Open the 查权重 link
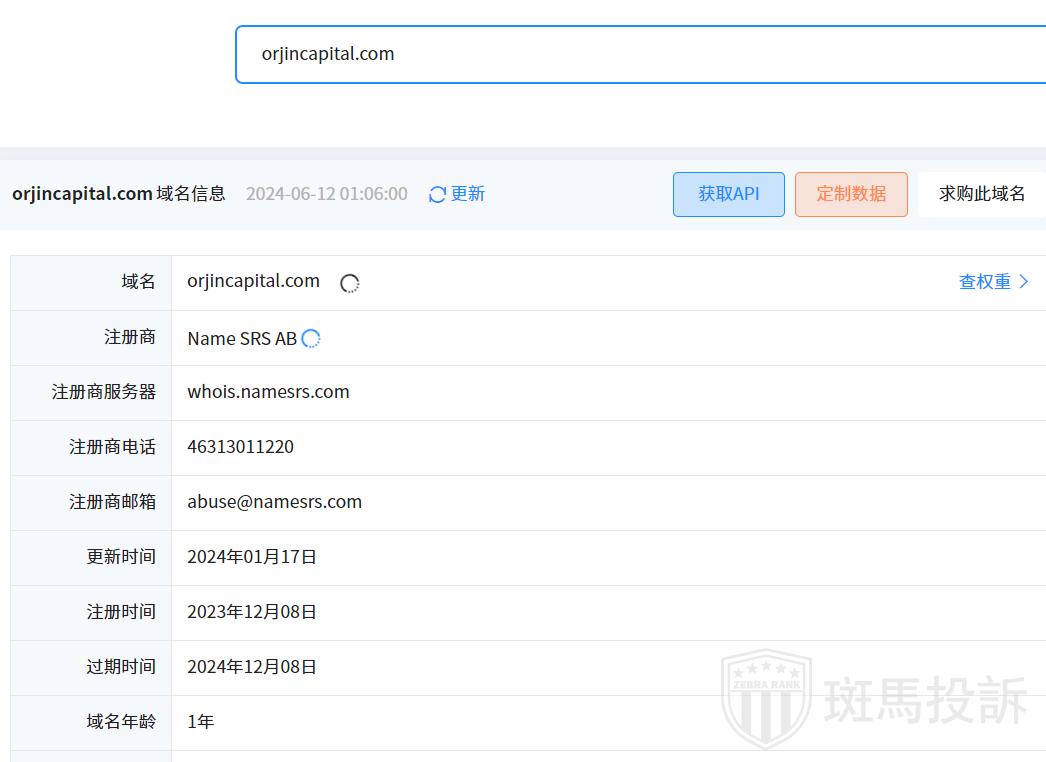Image resolution: width=1046 pixels, height=762 pixels. pyautogui.click(x=984, y=282)
